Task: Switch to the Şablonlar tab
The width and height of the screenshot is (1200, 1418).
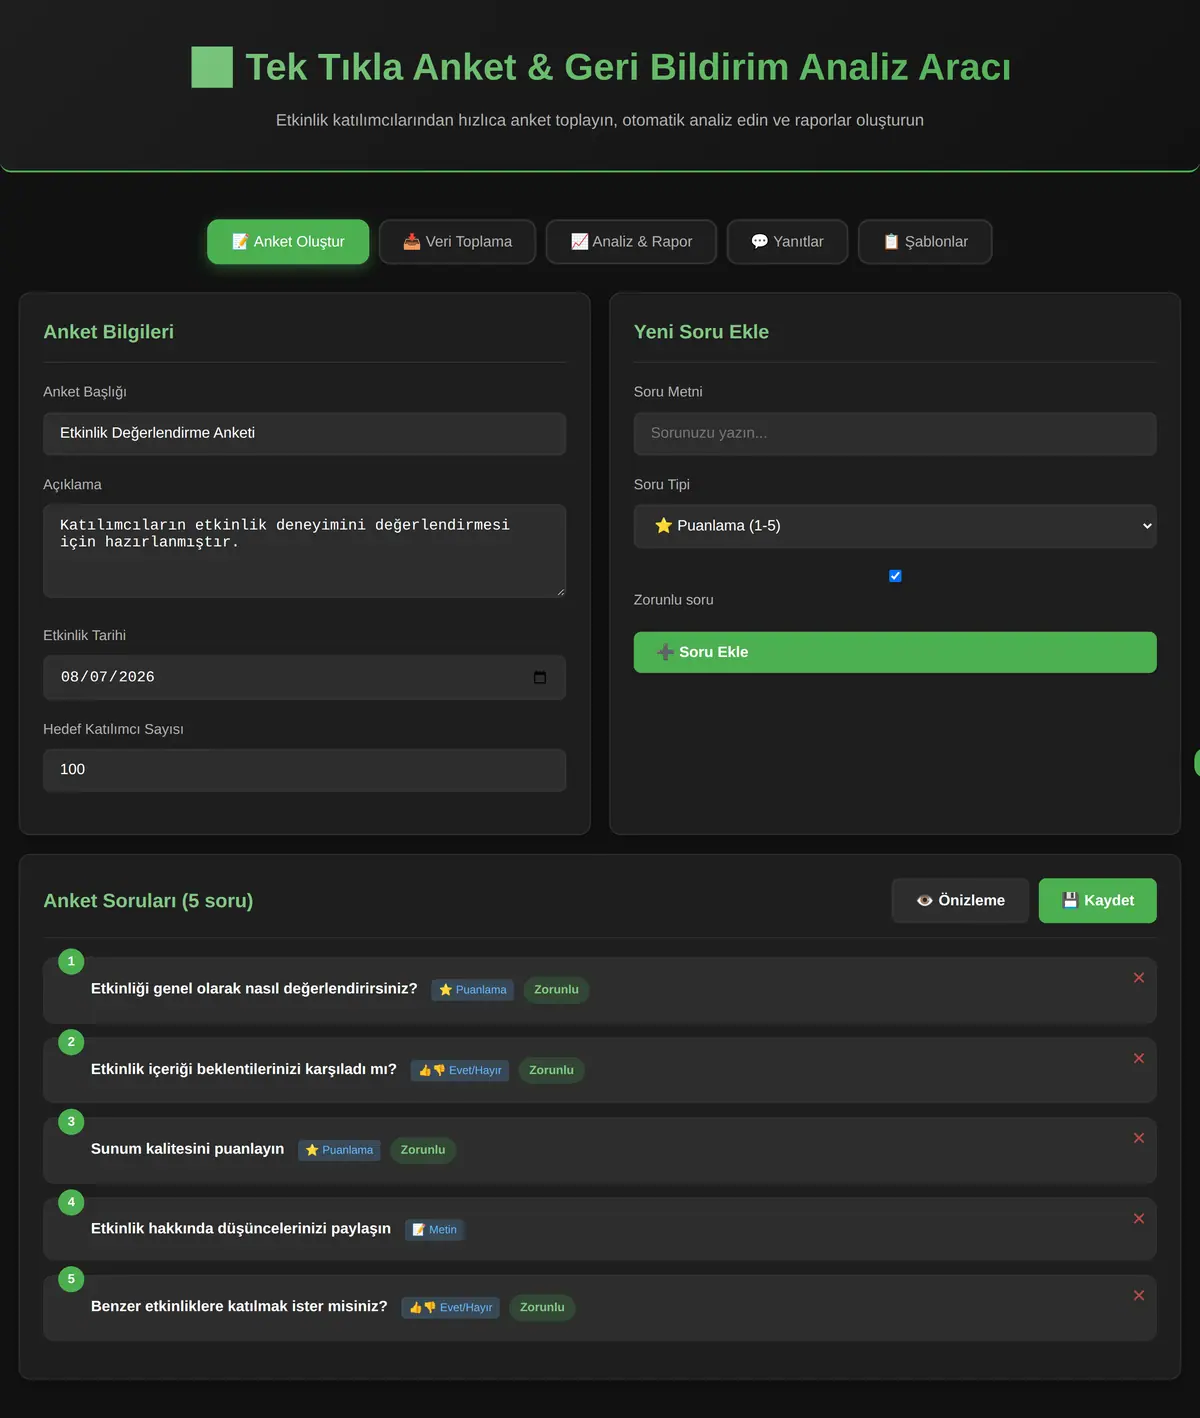Action: point(925,242)
